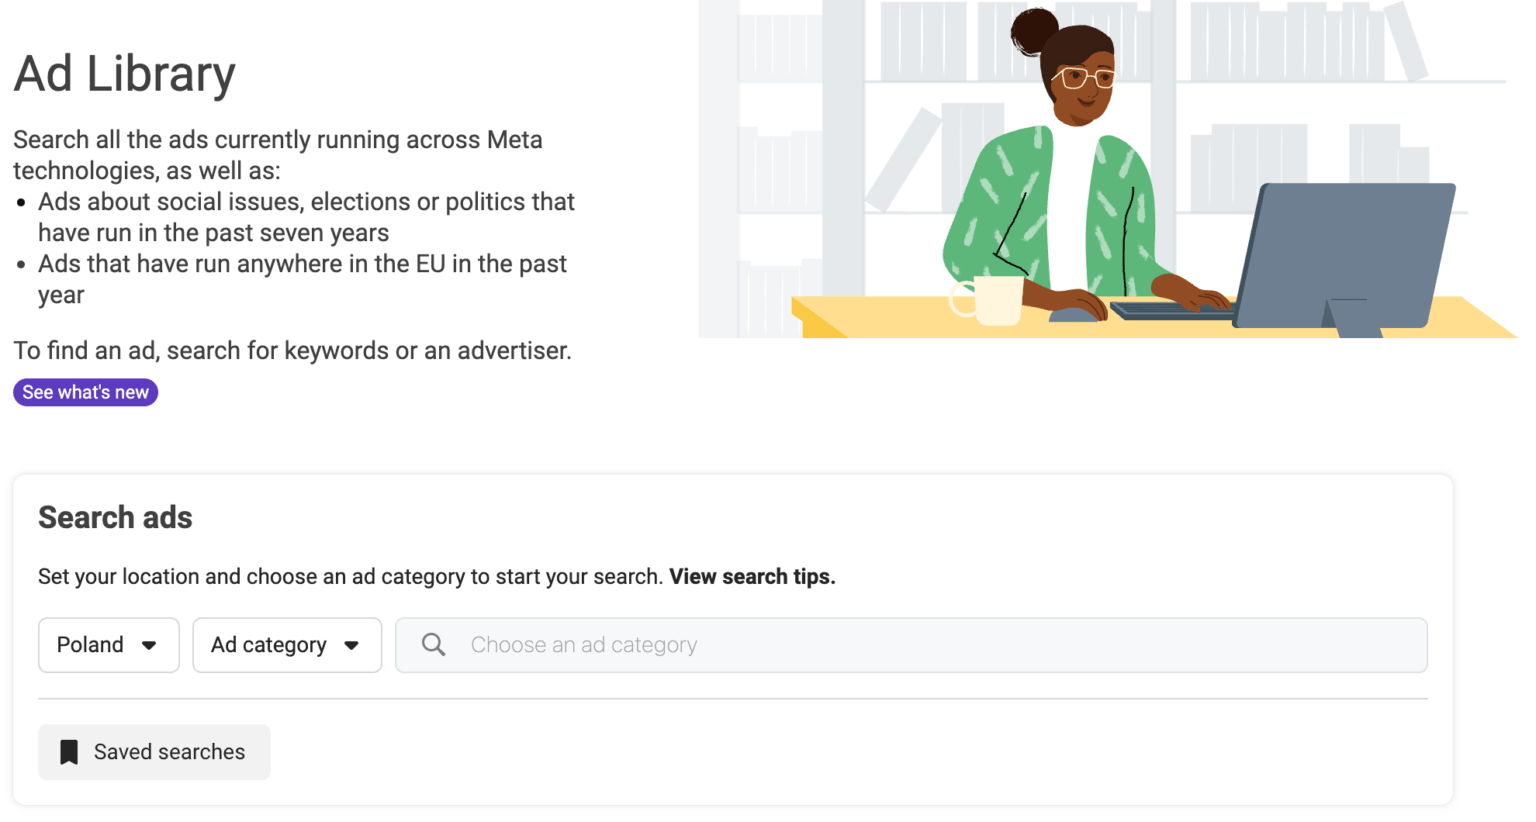Image resolution: width=1536 pixels, height=822 pixels.
Task: Expand the Ad category dropdown
Action: pos(287,645)
